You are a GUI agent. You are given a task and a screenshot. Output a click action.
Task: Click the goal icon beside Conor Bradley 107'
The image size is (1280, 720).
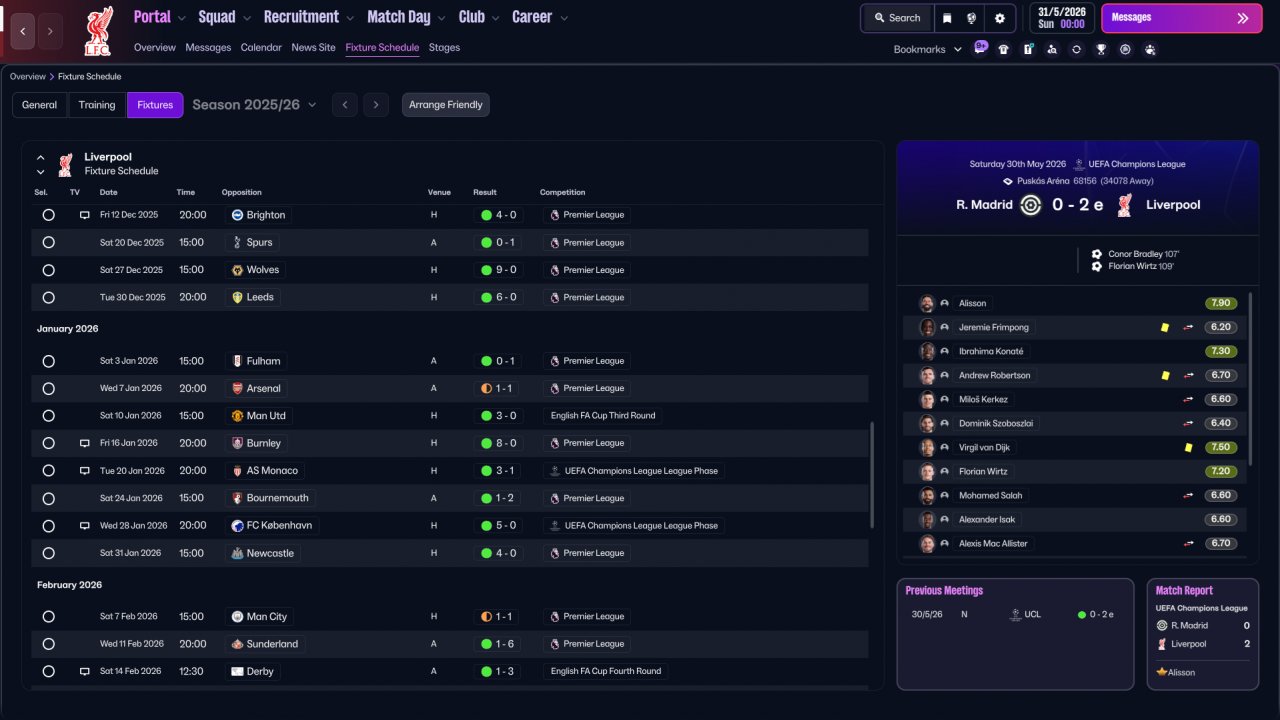point(1097,254)
